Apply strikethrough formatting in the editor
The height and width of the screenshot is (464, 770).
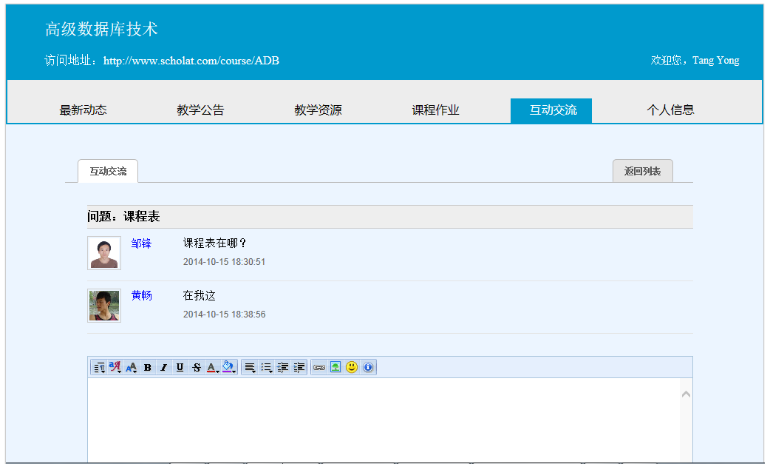[196, 368]
